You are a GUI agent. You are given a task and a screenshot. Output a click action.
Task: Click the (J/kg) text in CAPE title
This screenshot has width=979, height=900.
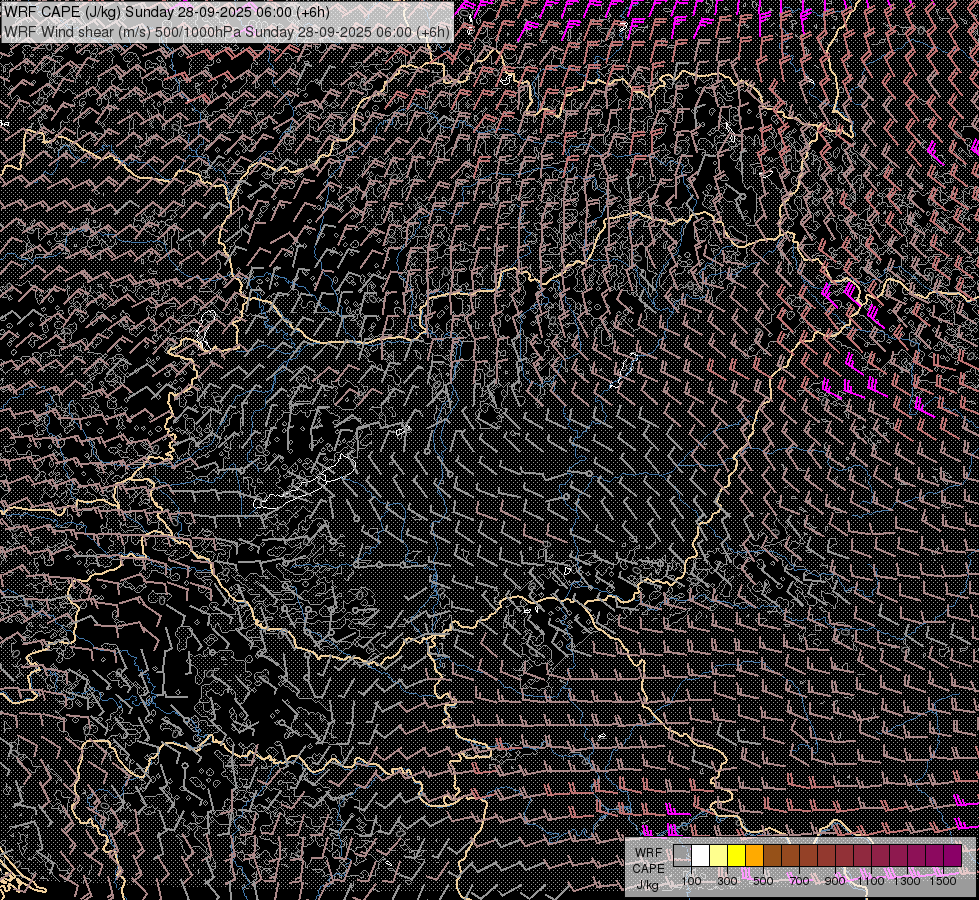tap(102, 12)
